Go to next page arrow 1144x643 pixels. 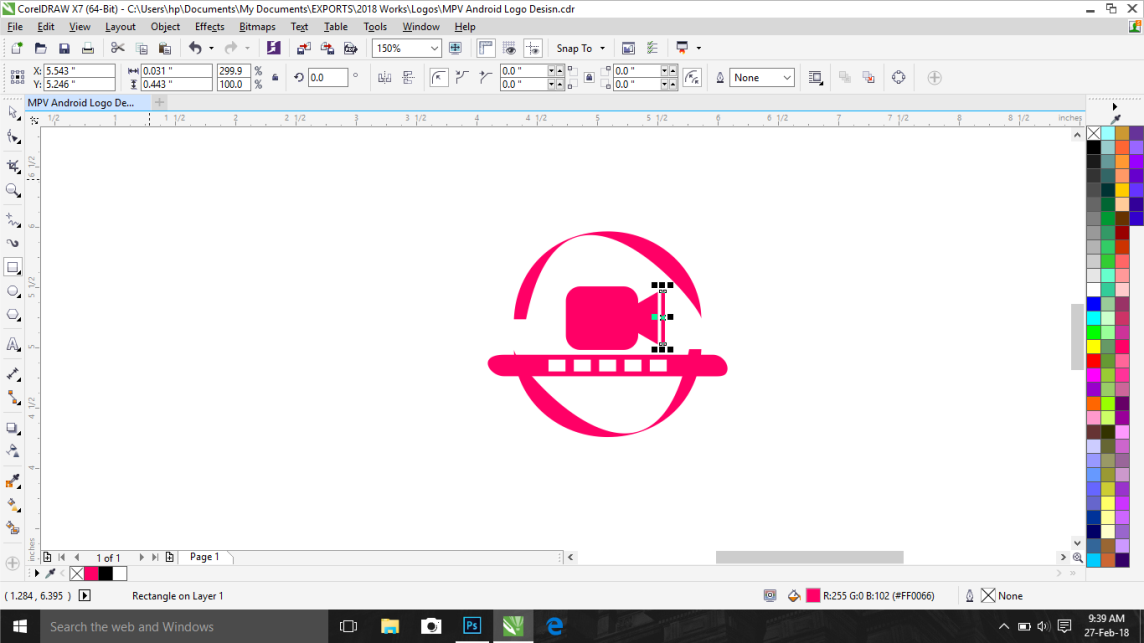click(141, 557)
